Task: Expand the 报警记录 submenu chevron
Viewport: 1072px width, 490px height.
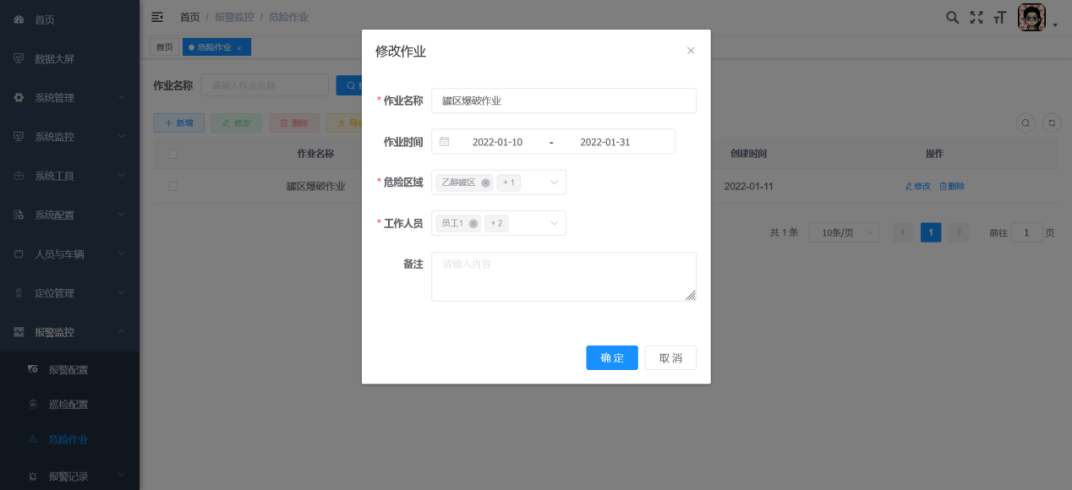Action: pyautogui.click(x=122, y=476)
